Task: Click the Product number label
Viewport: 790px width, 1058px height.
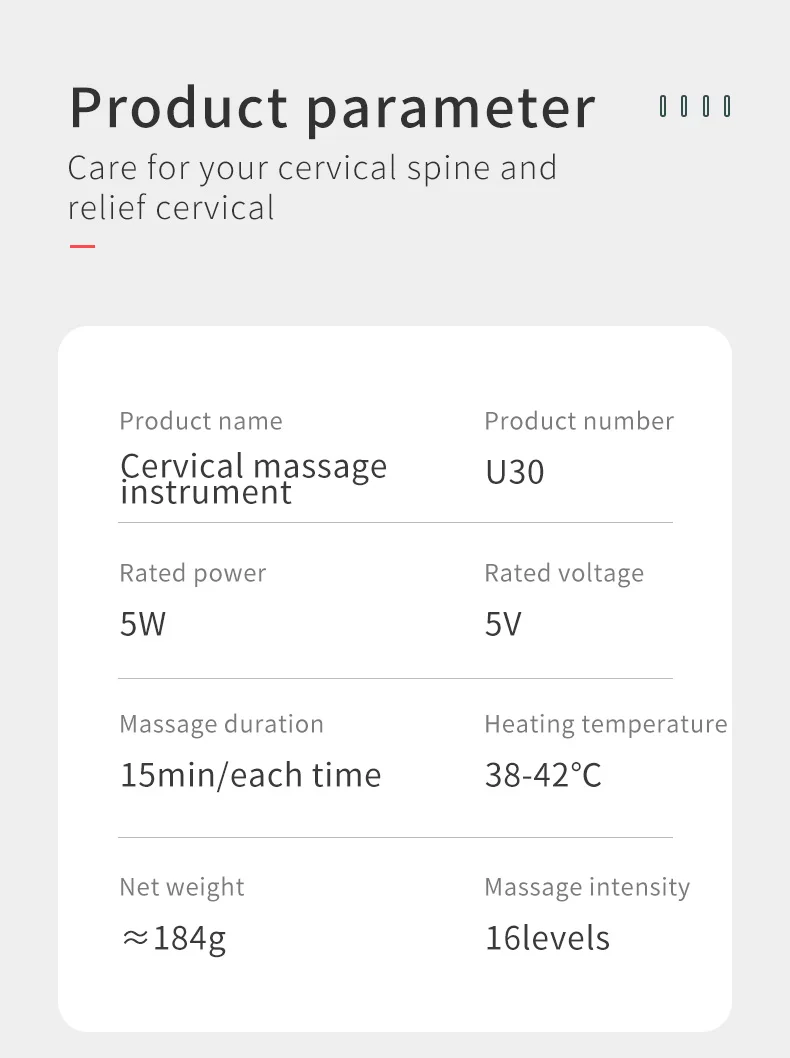Action: pyautogui.click(x=579, y=421)
